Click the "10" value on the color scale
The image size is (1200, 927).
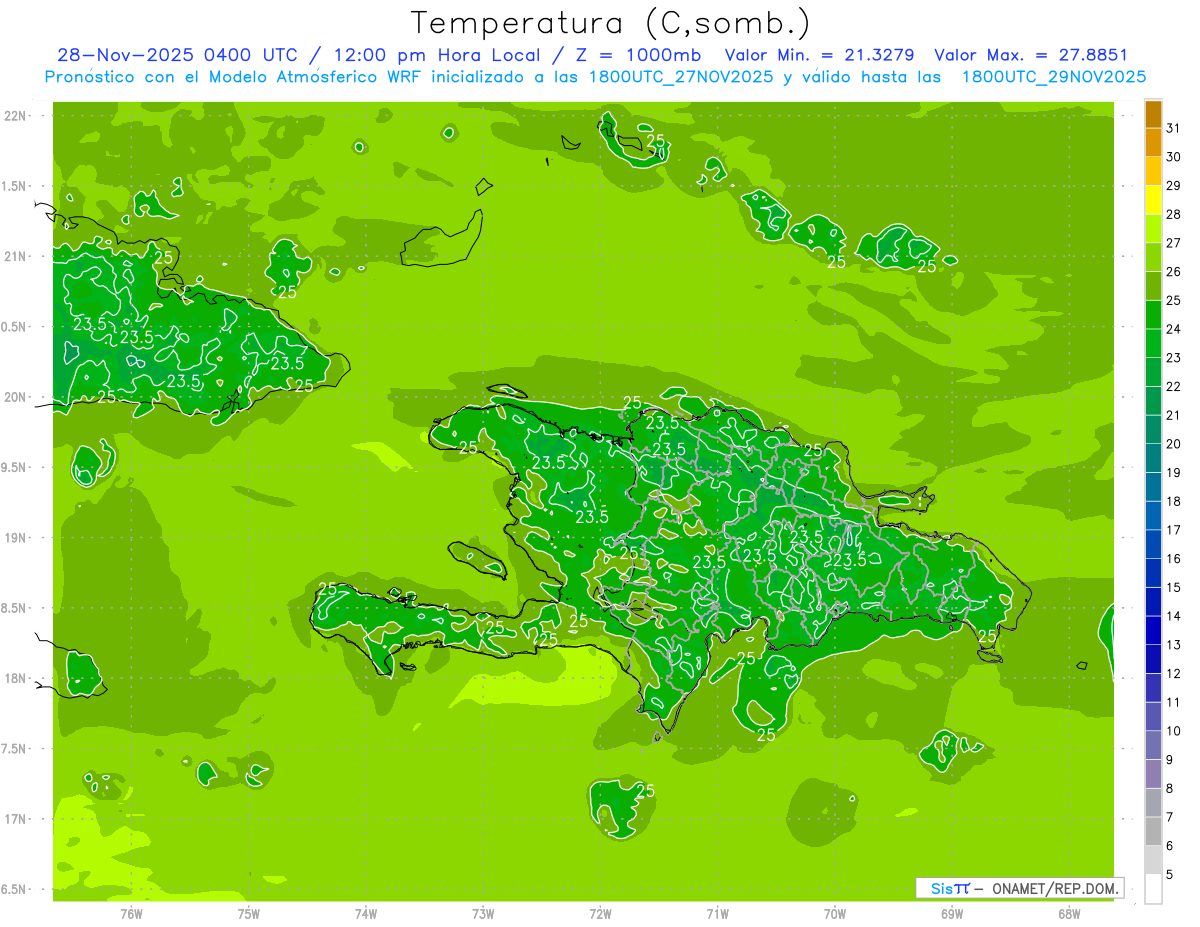pyautogui.click(x=1174, y=731)
